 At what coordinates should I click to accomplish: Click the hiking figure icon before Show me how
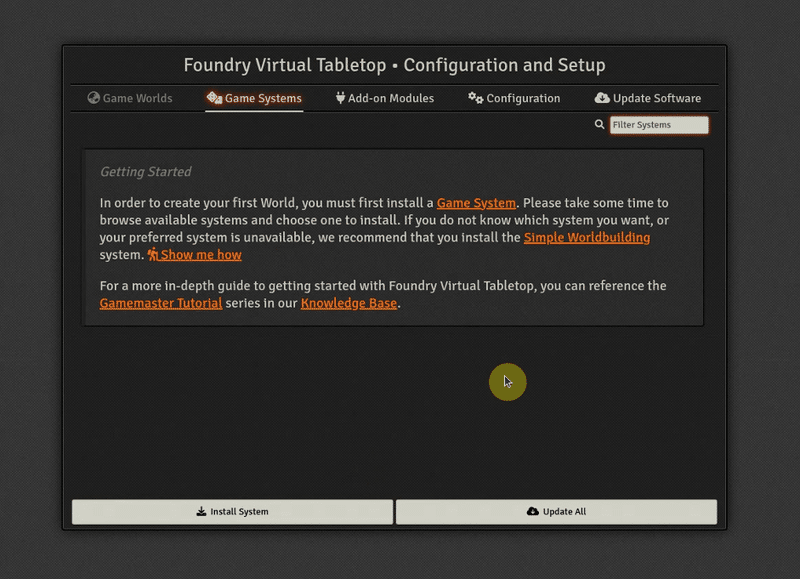(153, 254)
